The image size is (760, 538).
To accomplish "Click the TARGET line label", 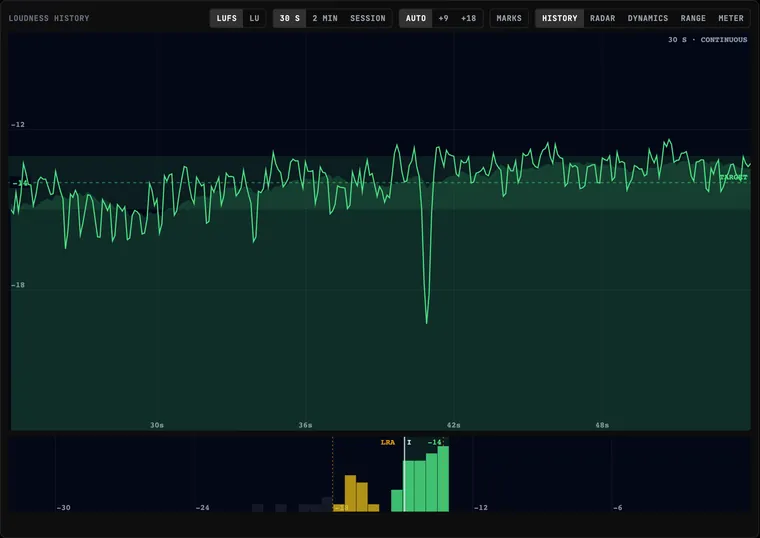I will (733, 178).
